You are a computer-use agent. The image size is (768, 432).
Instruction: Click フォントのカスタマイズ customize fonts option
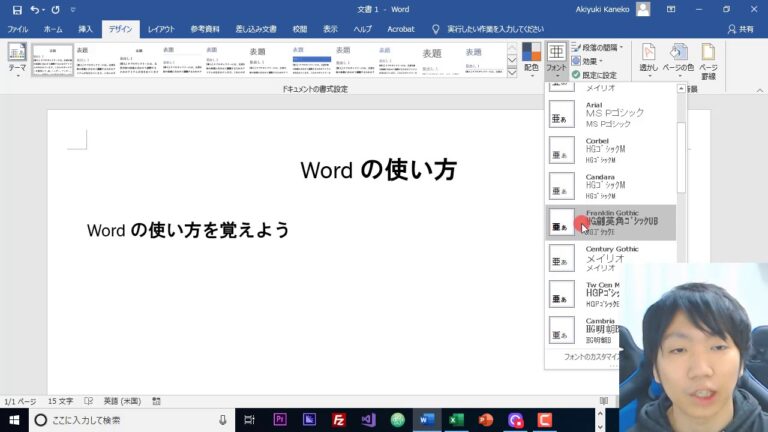pyautogui.click(x=590, y=357)
